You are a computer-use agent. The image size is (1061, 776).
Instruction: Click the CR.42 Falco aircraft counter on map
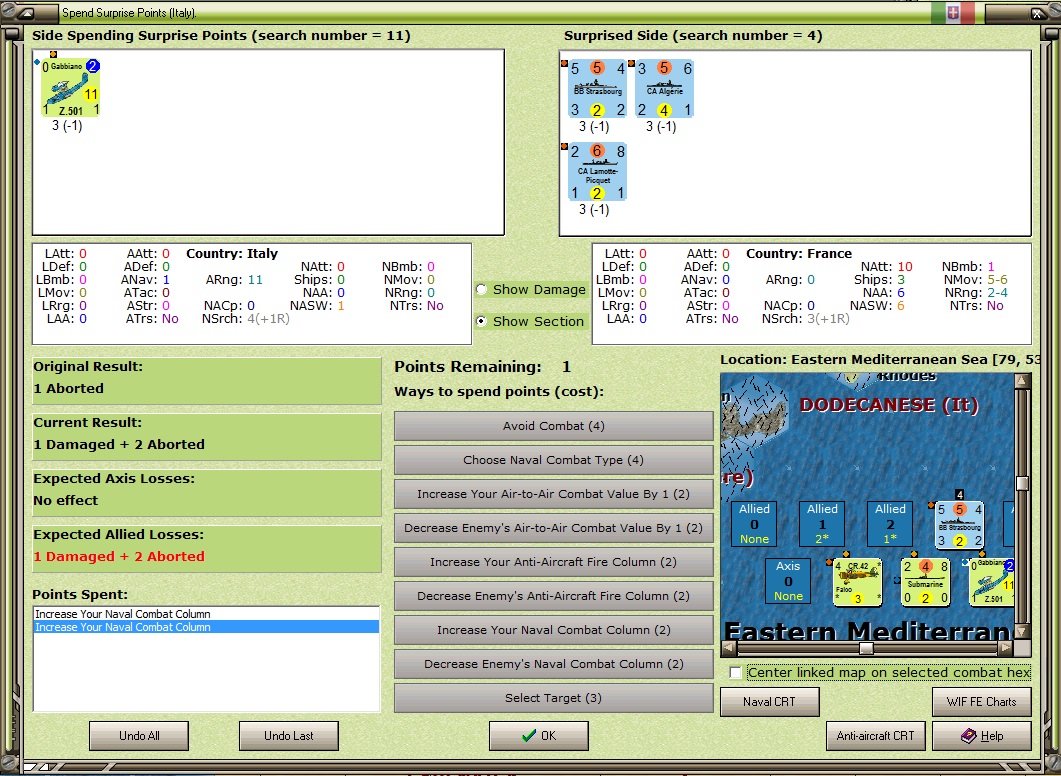coord(857,582)
